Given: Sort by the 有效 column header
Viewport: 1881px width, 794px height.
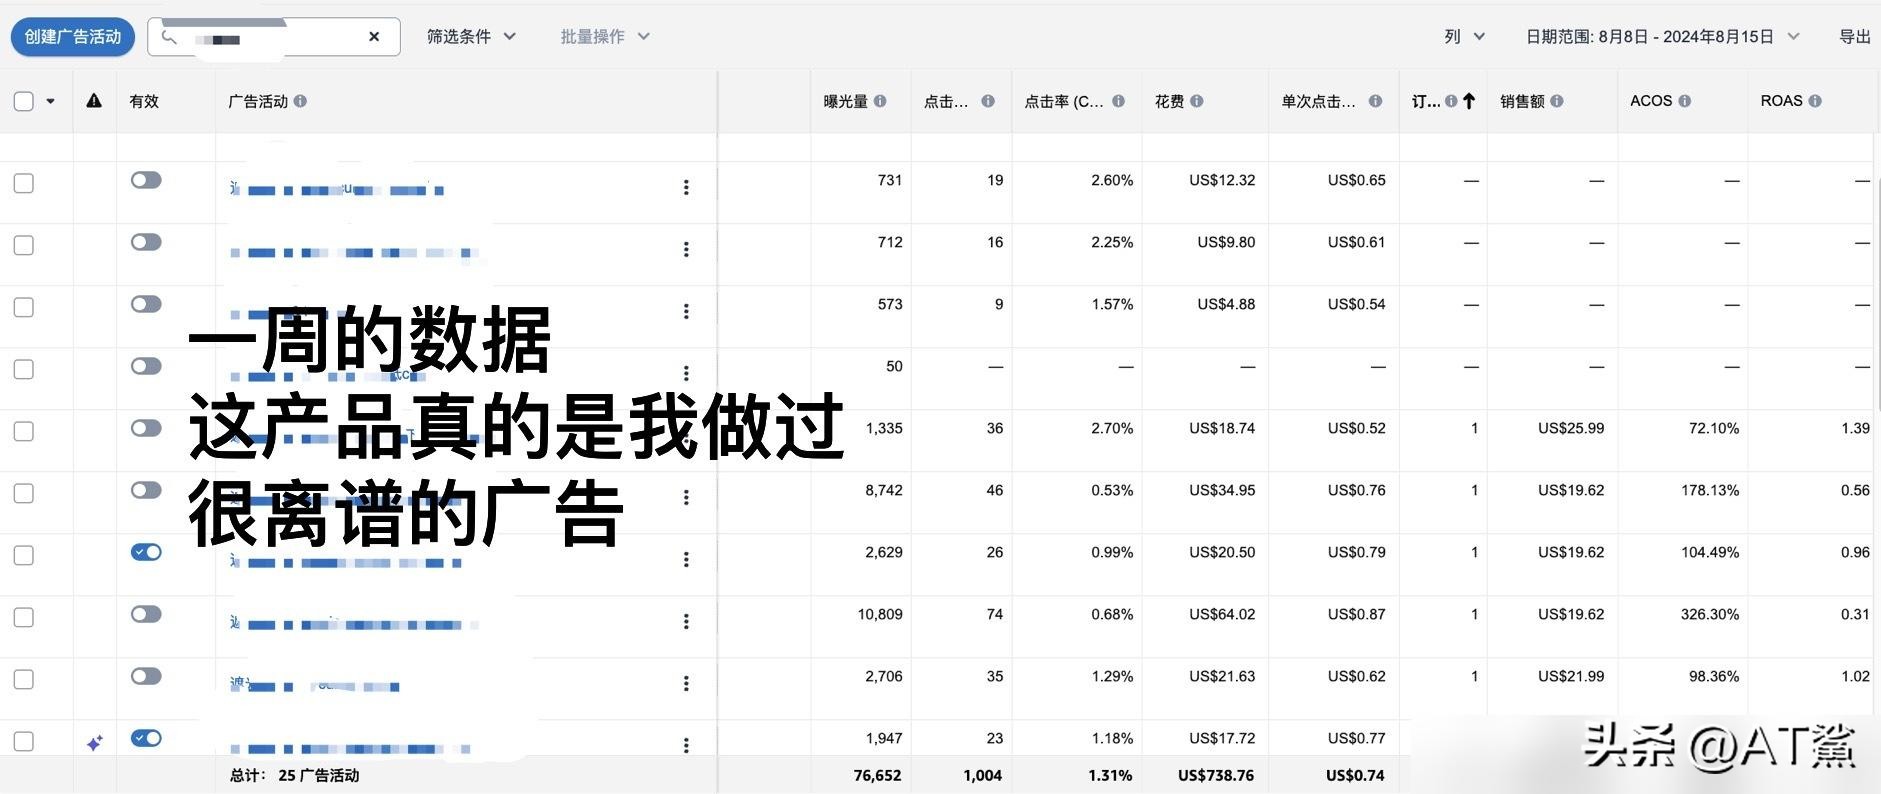Looking at the screenshot, I should [144, 101].
